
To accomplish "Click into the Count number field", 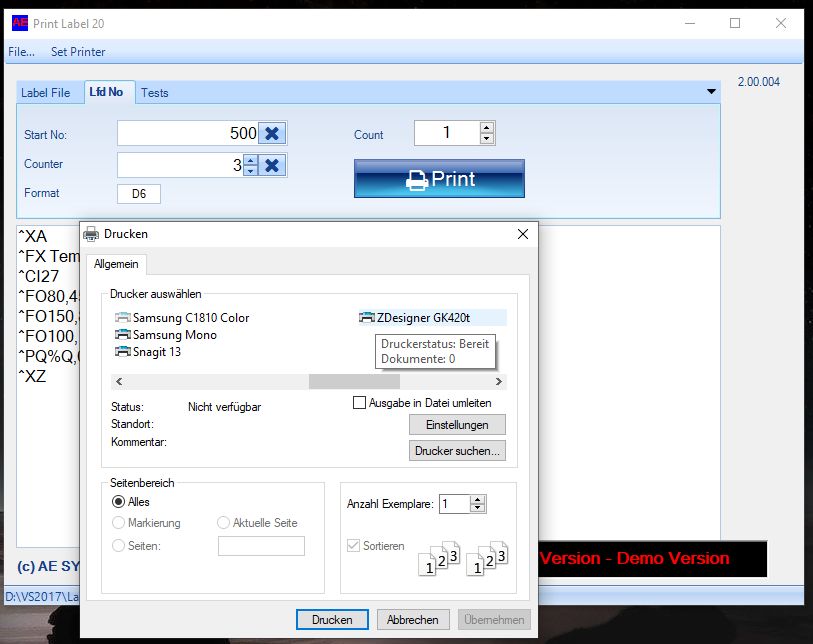I will 447,133.
